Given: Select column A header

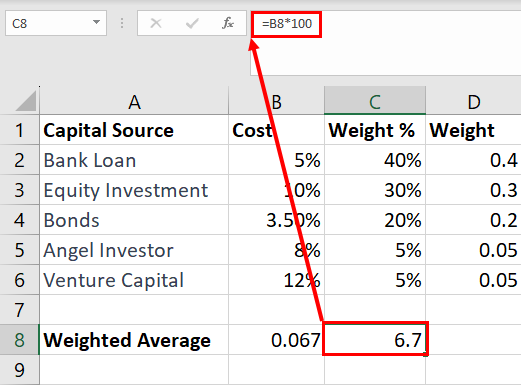Looking at the screenshot, I should click(x=134, y=101).
